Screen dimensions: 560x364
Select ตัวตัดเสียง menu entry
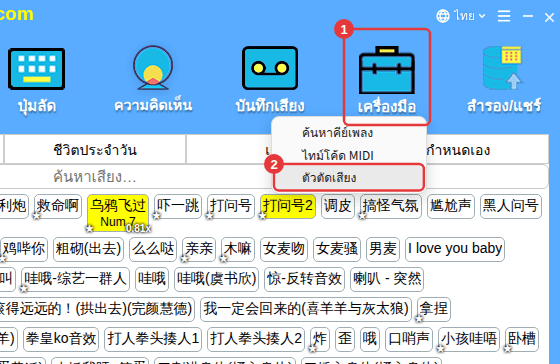pos(349,177)
